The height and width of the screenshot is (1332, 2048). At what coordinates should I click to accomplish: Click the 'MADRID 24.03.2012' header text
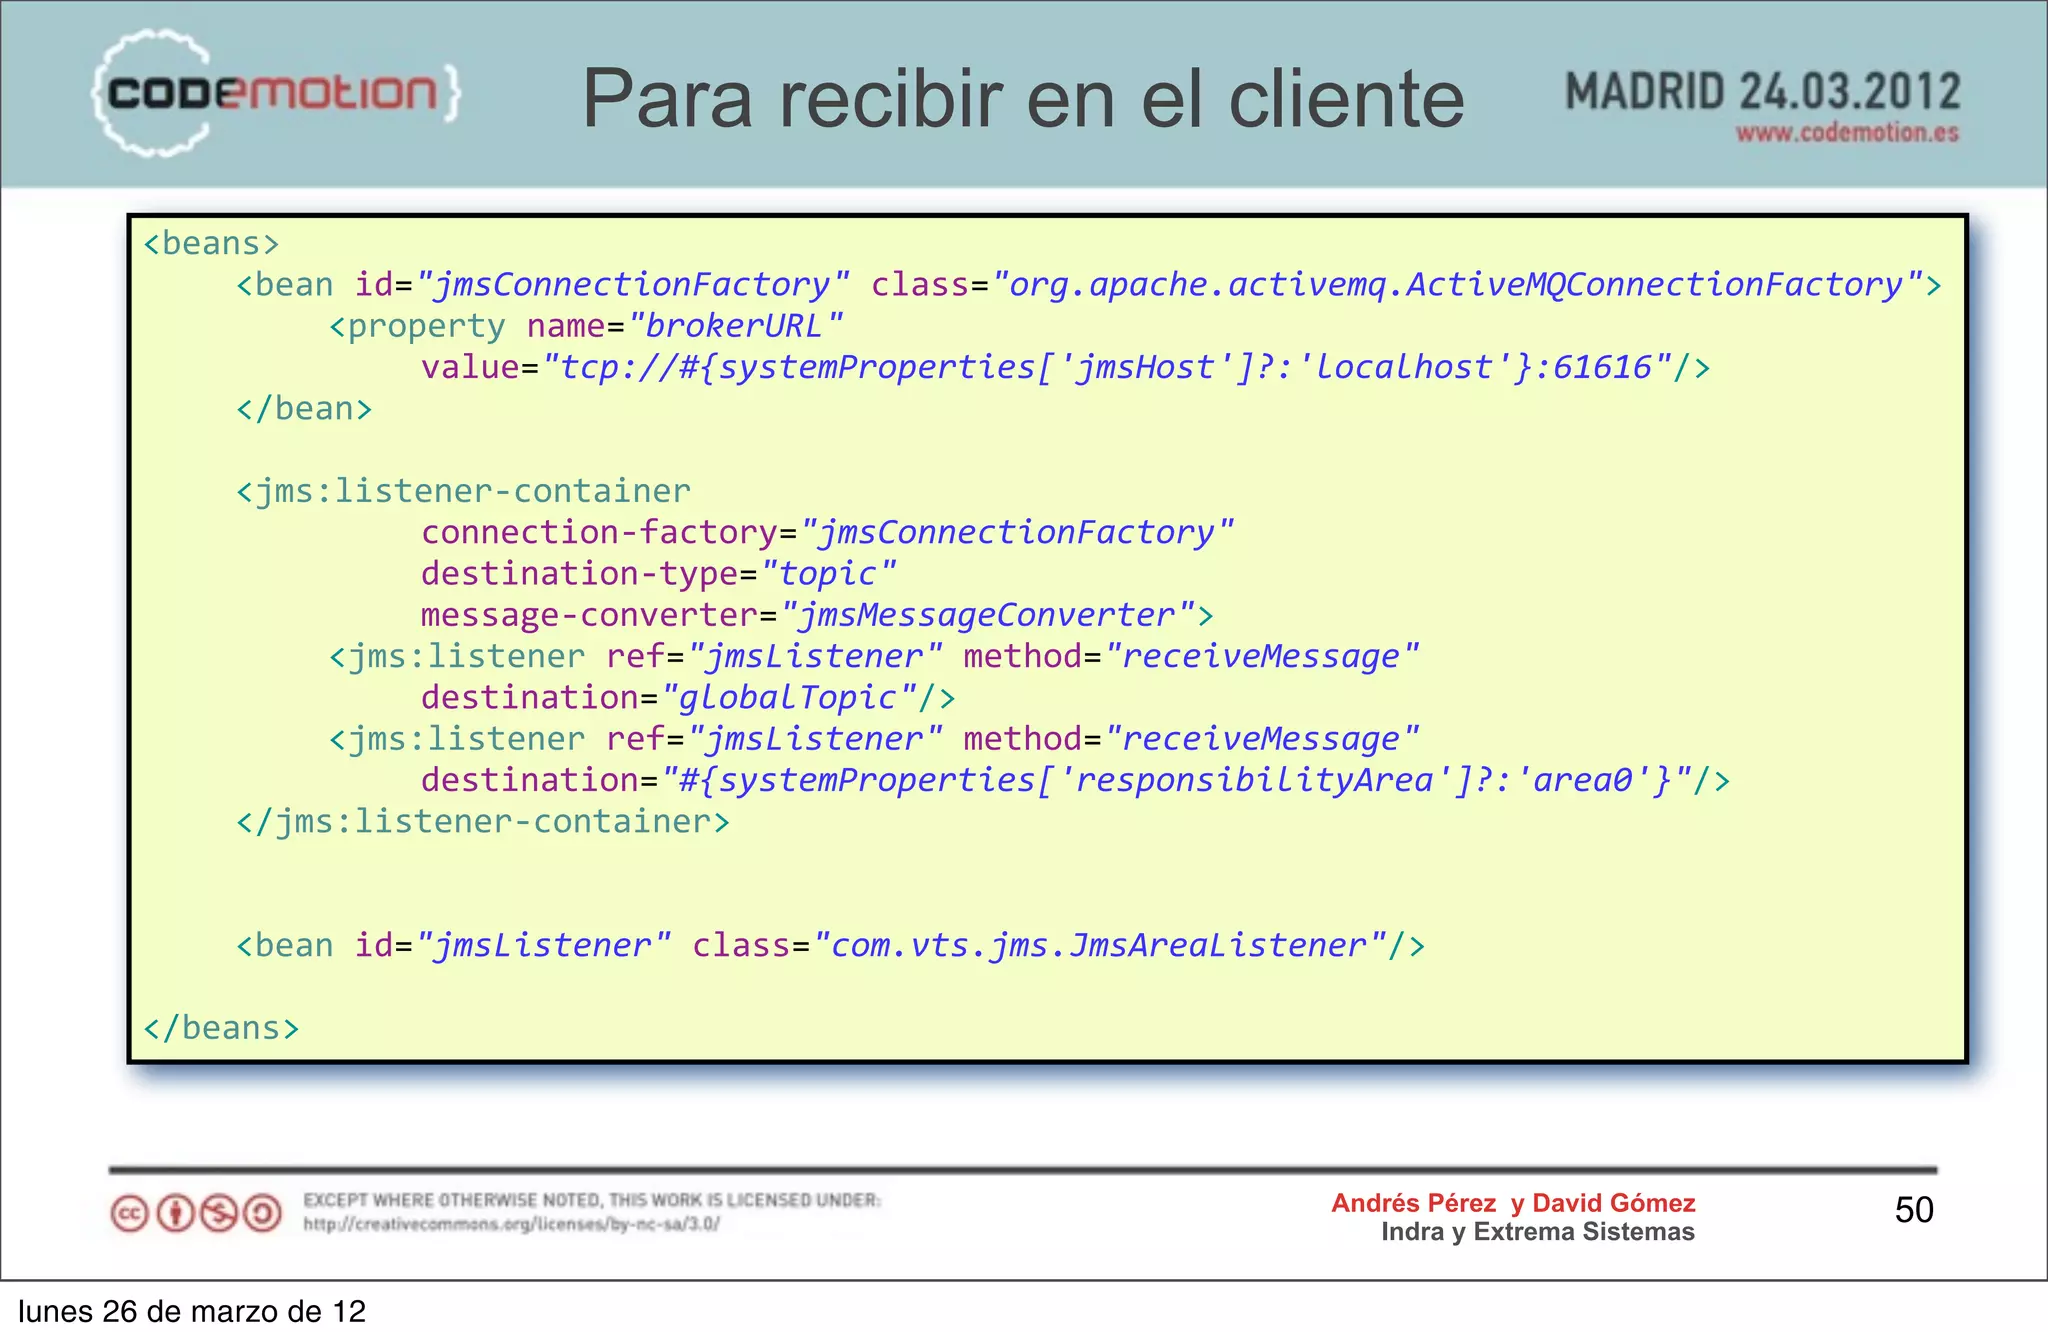click(x=1762, y=92)
